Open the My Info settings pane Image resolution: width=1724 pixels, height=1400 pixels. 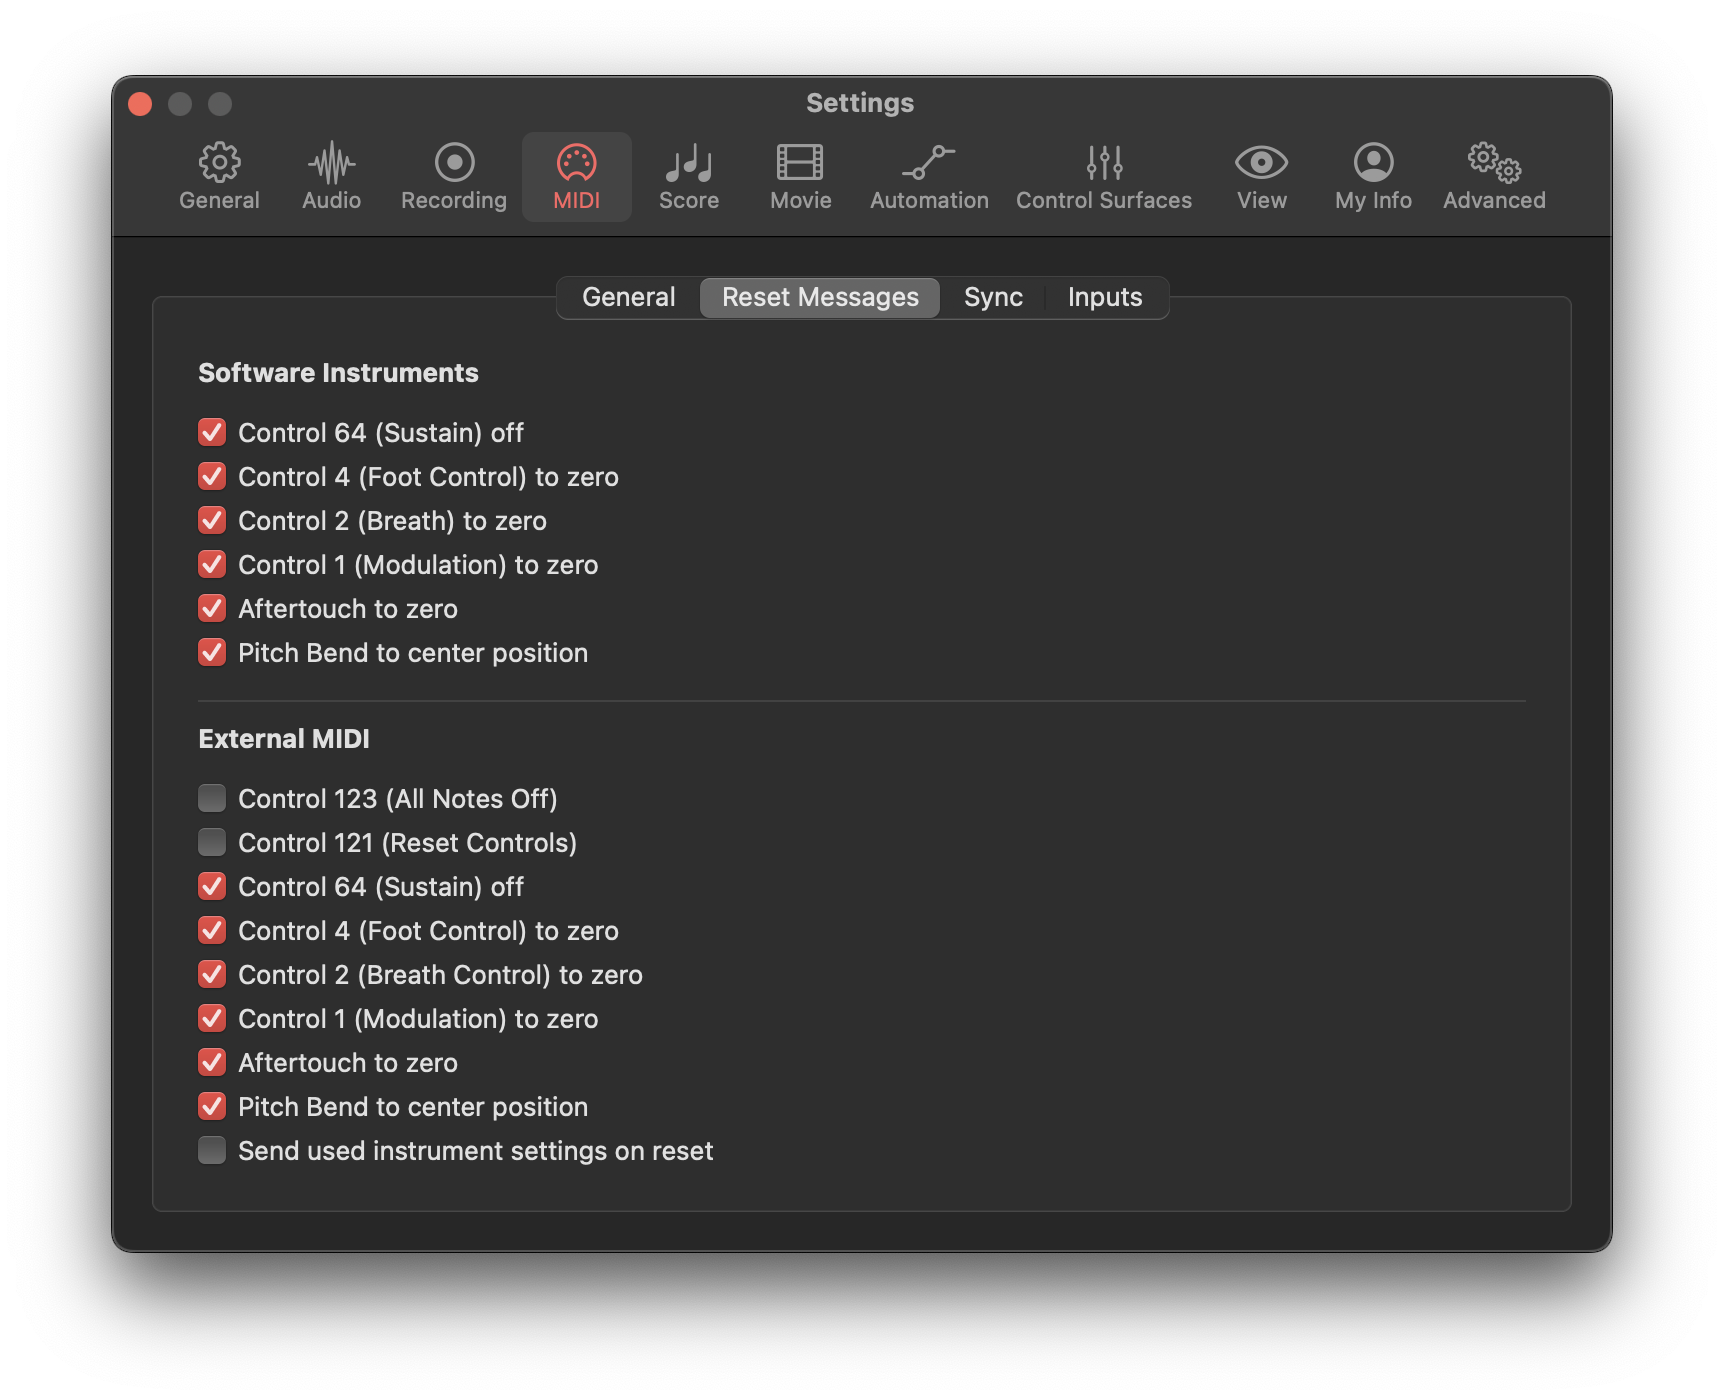pos(1371,175)
